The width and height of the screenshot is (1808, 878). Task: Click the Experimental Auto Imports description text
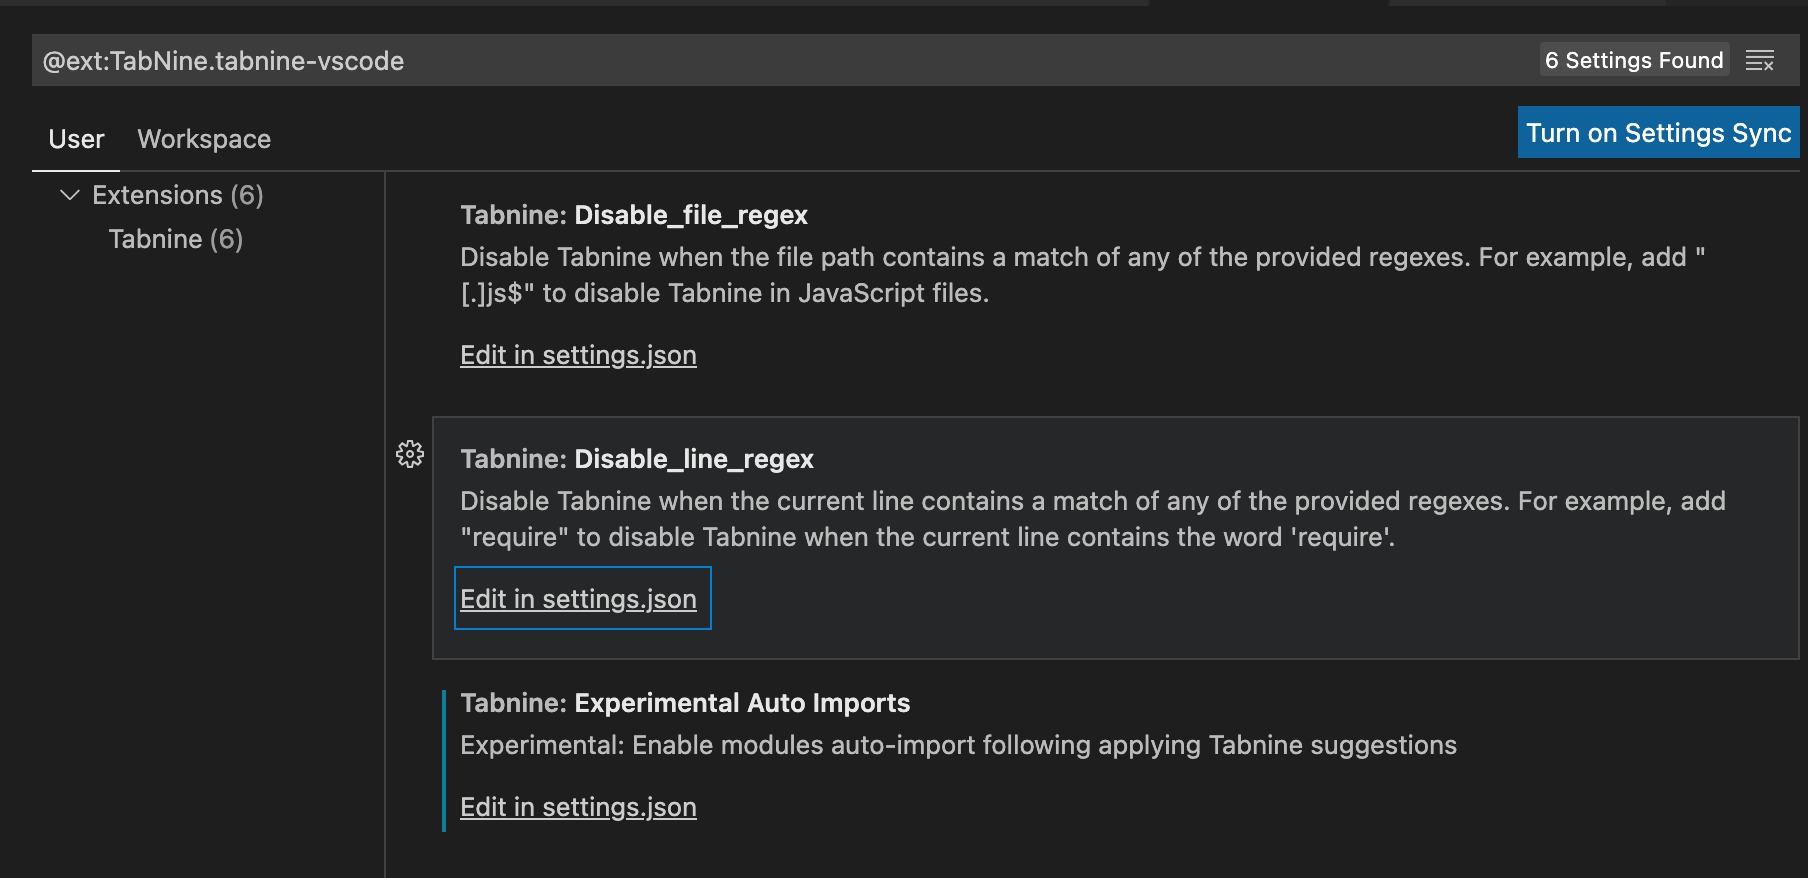coord(958,745)
